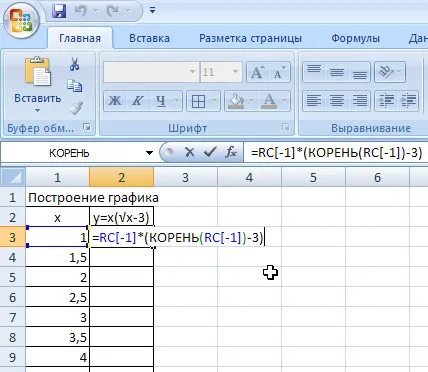The image size is (428, 372).
Task: Redo the last action
Action: (x=113, y=11)
